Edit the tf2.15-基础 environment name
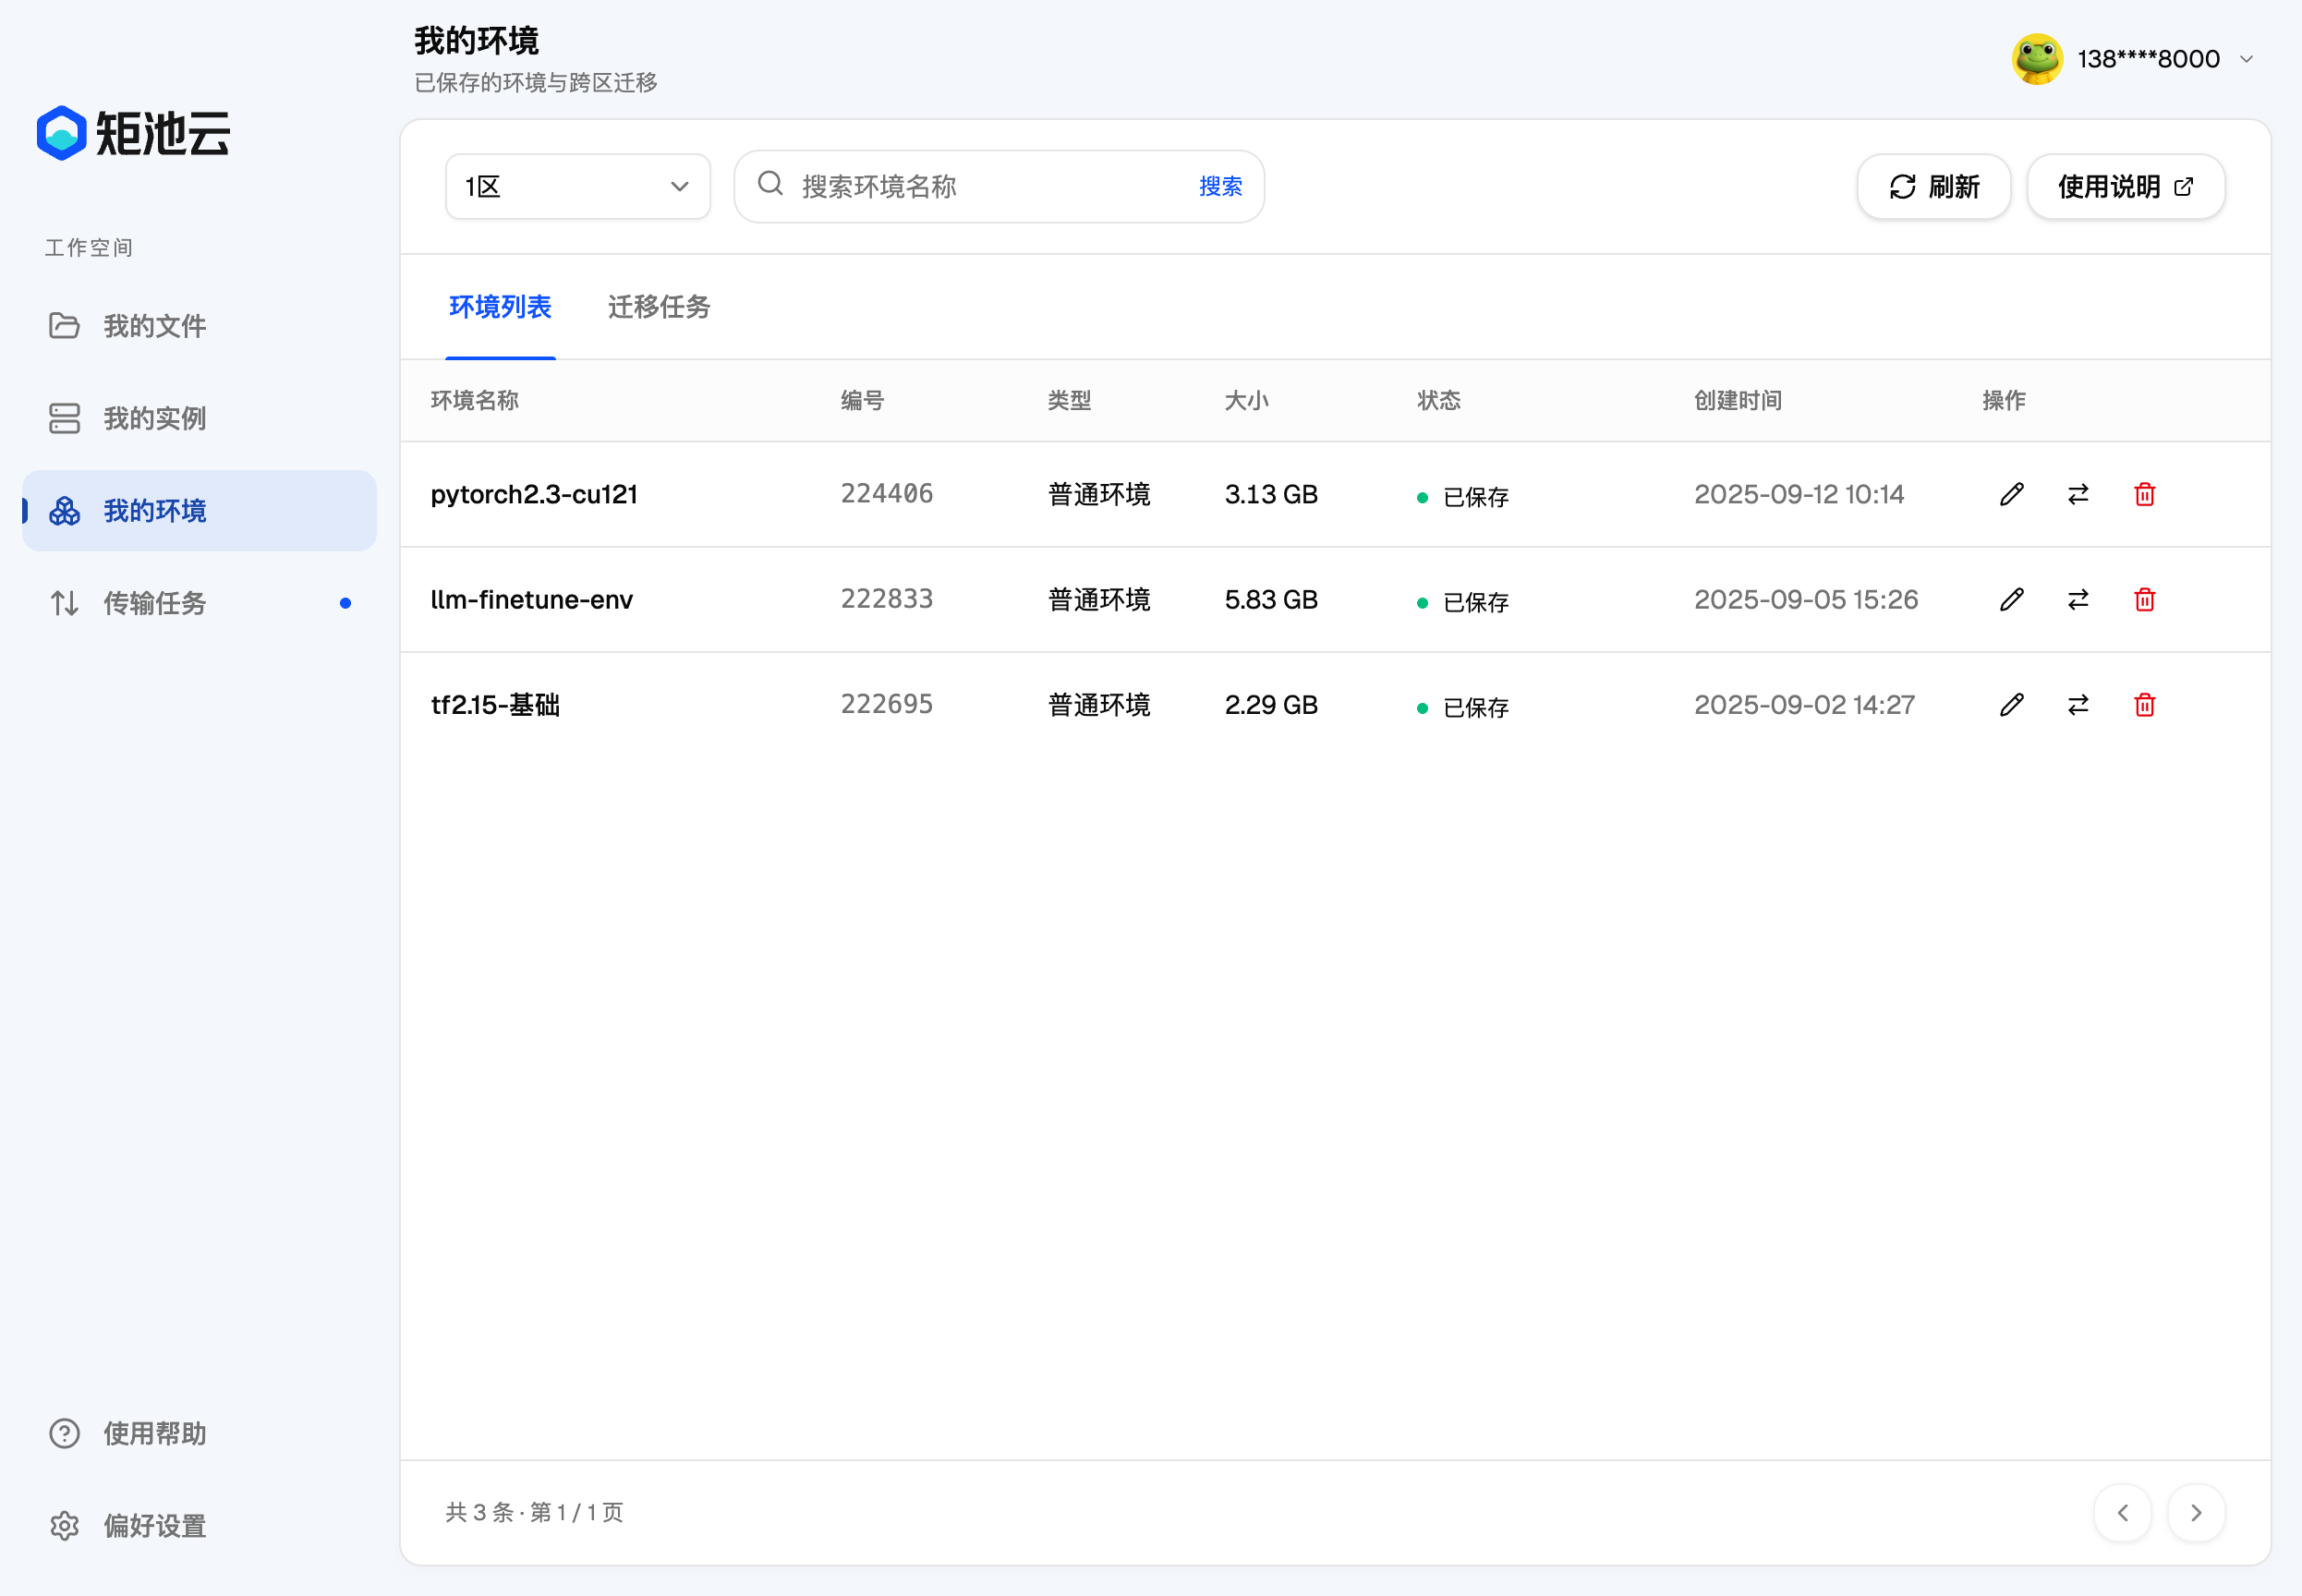The height and width of the screenshot is (1596, 2302). click(2011, 705)
